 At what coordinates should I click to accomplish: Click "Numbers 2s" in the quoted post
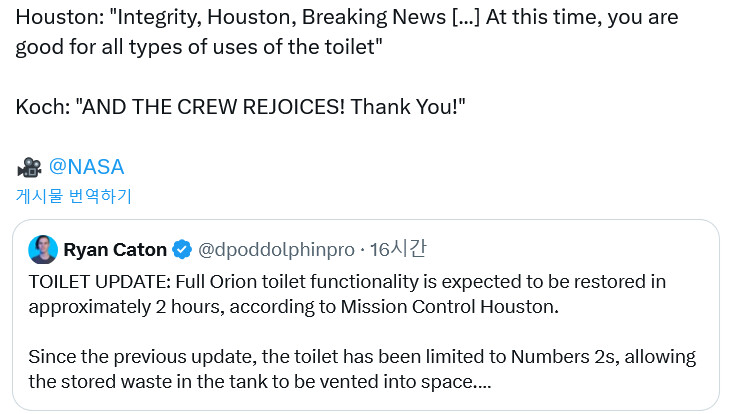(x=552, y=357)
